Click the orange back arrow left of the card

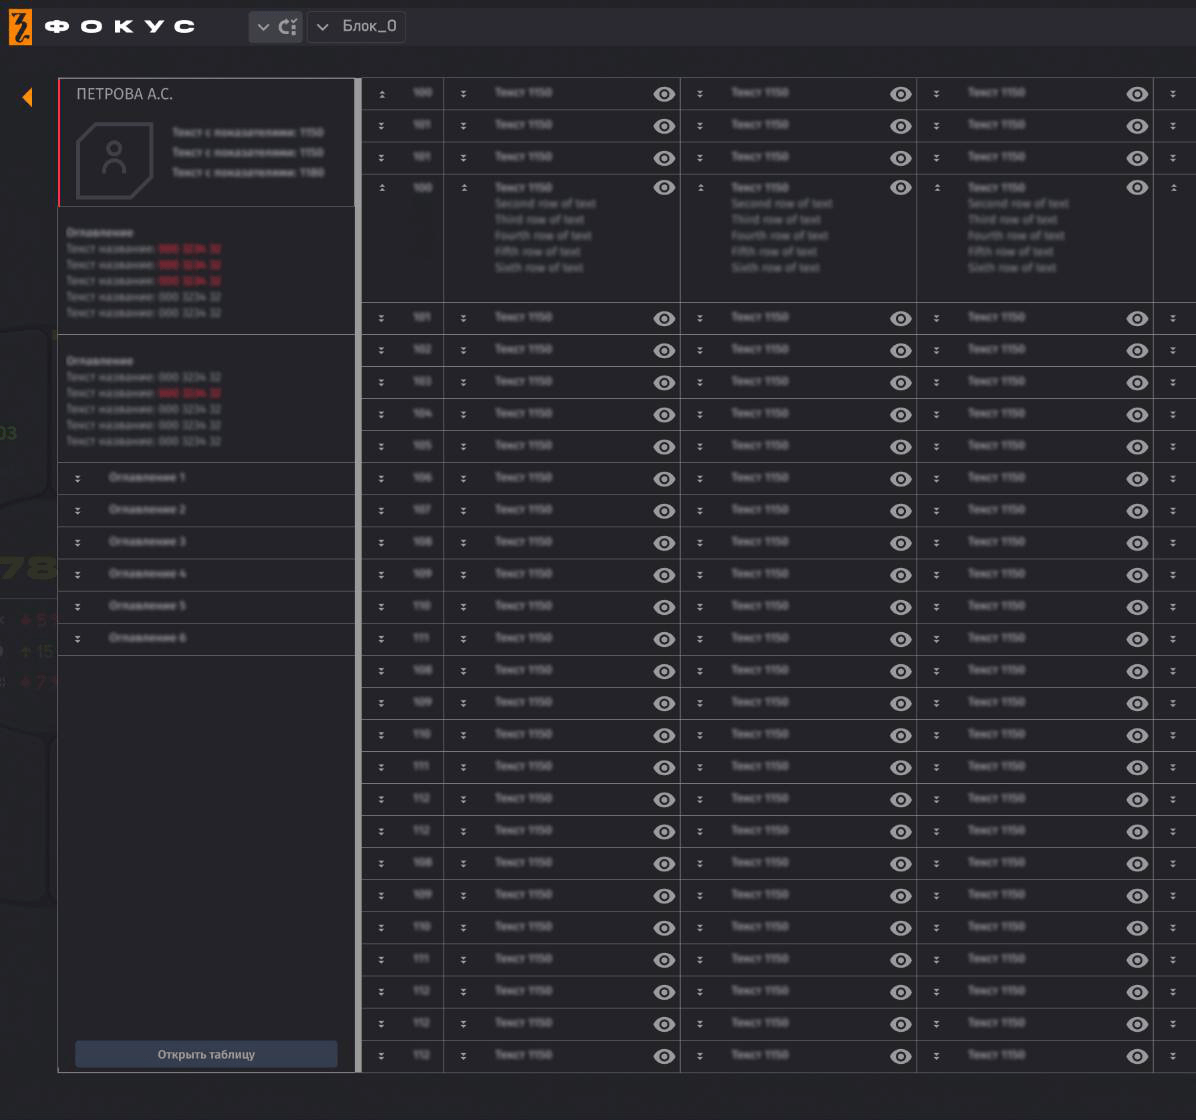pos(27,97)
